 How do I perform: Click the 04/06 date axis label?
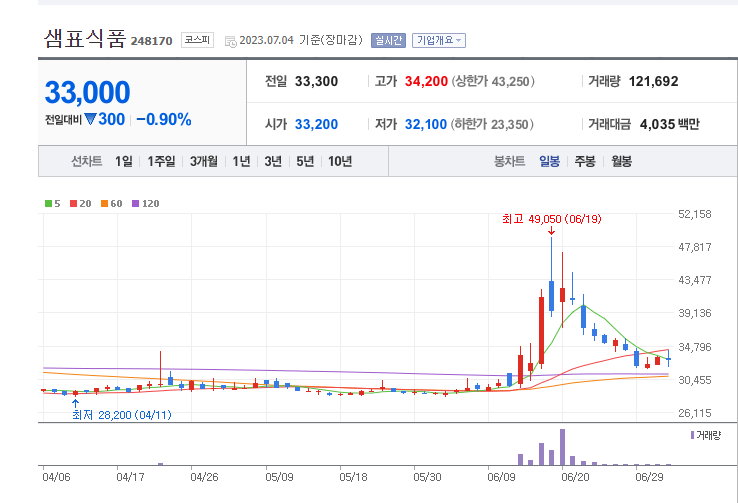tap(56, 477)
